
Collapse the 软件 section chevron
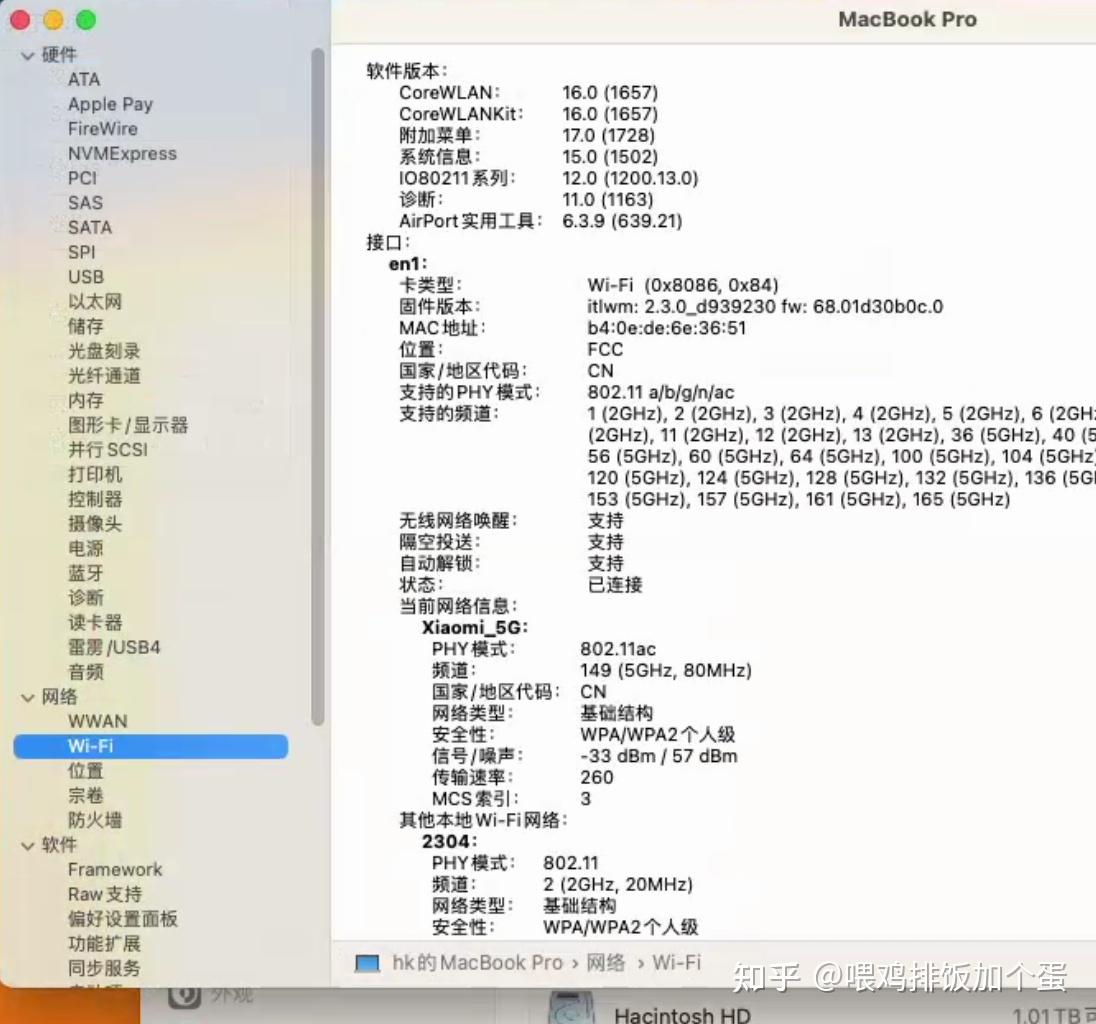27,845
